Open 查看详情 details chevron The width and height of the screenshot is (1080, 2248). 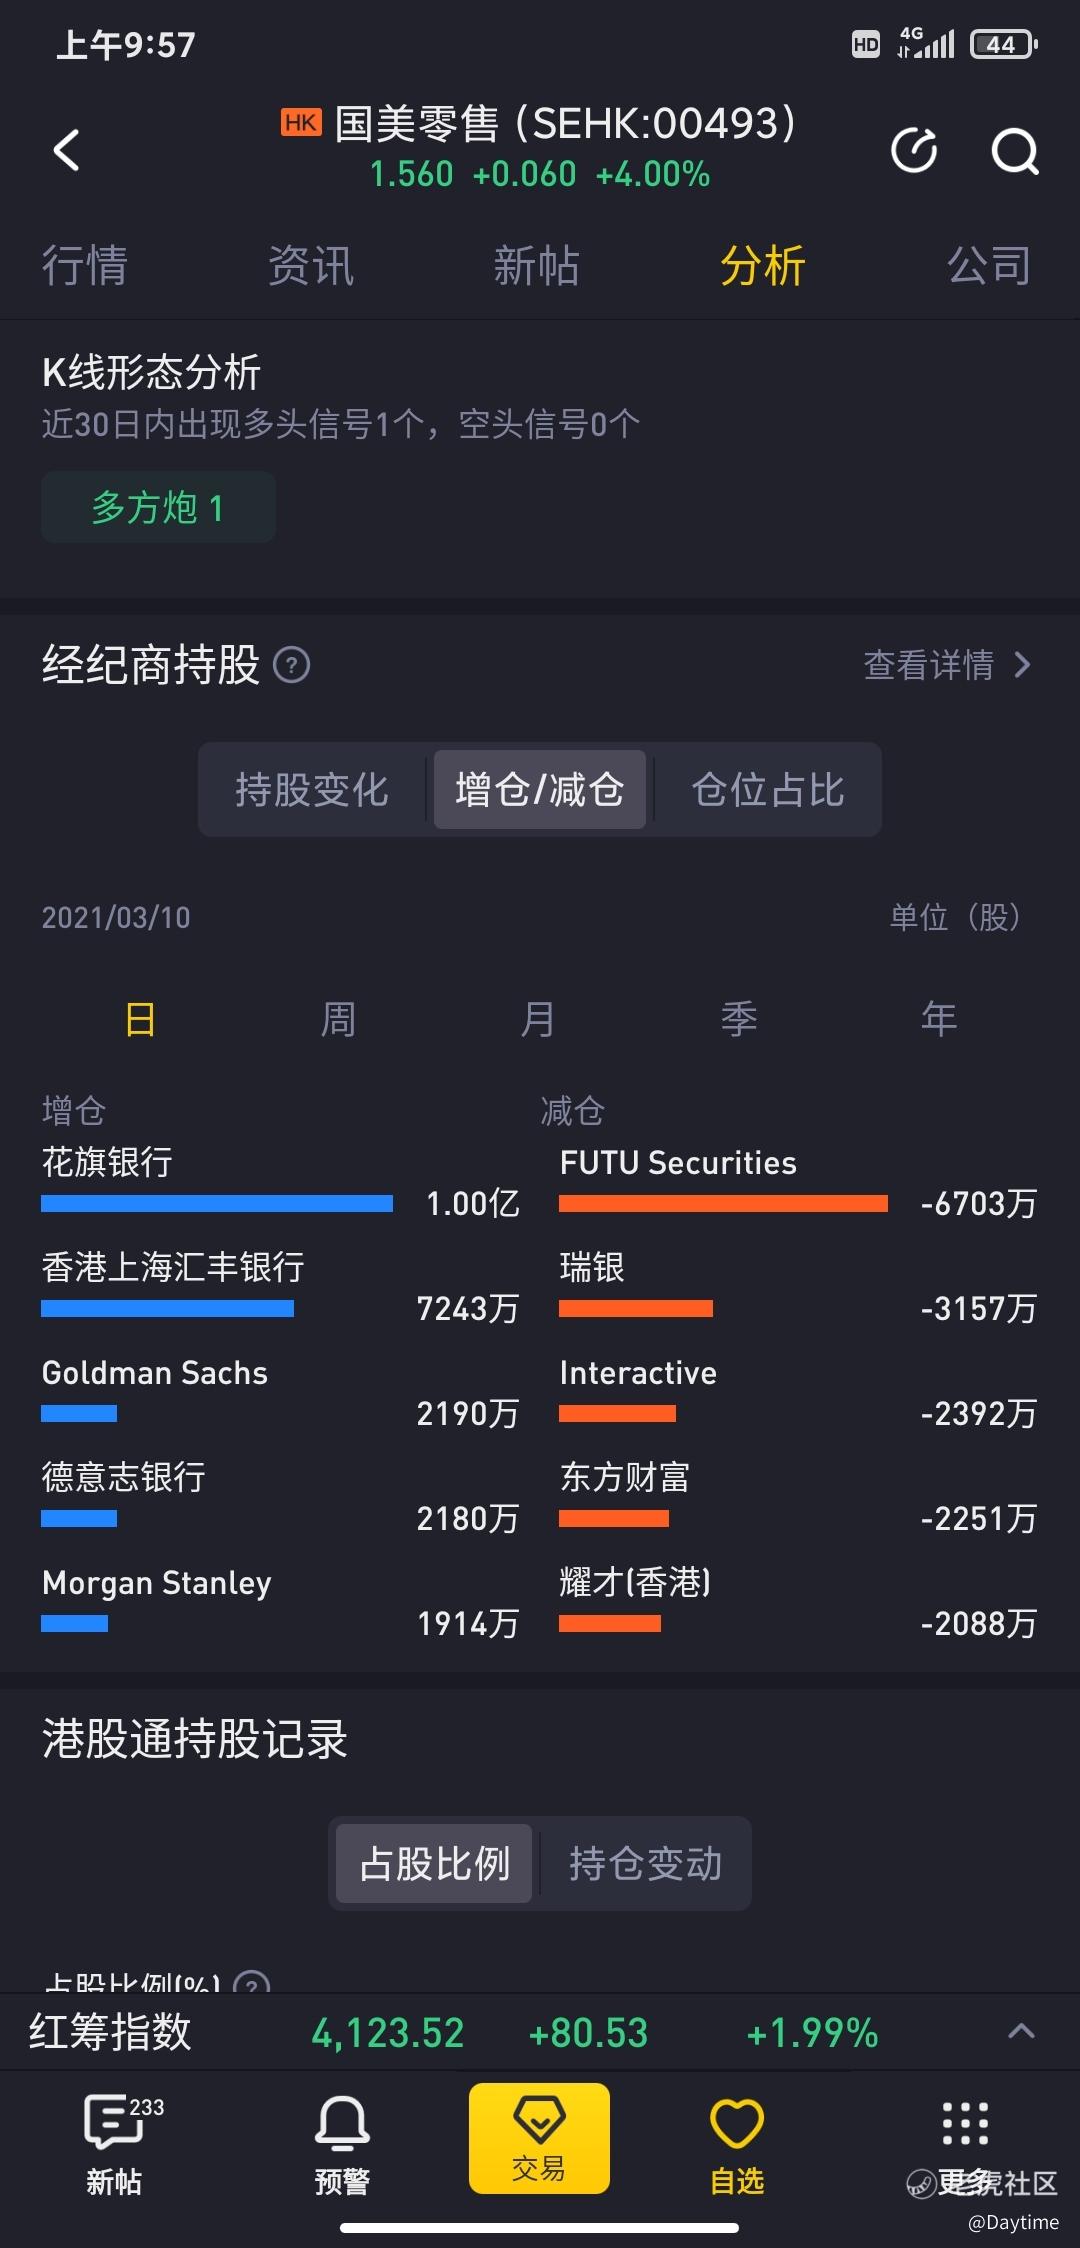pyautogui.click(x=948, y=664)
